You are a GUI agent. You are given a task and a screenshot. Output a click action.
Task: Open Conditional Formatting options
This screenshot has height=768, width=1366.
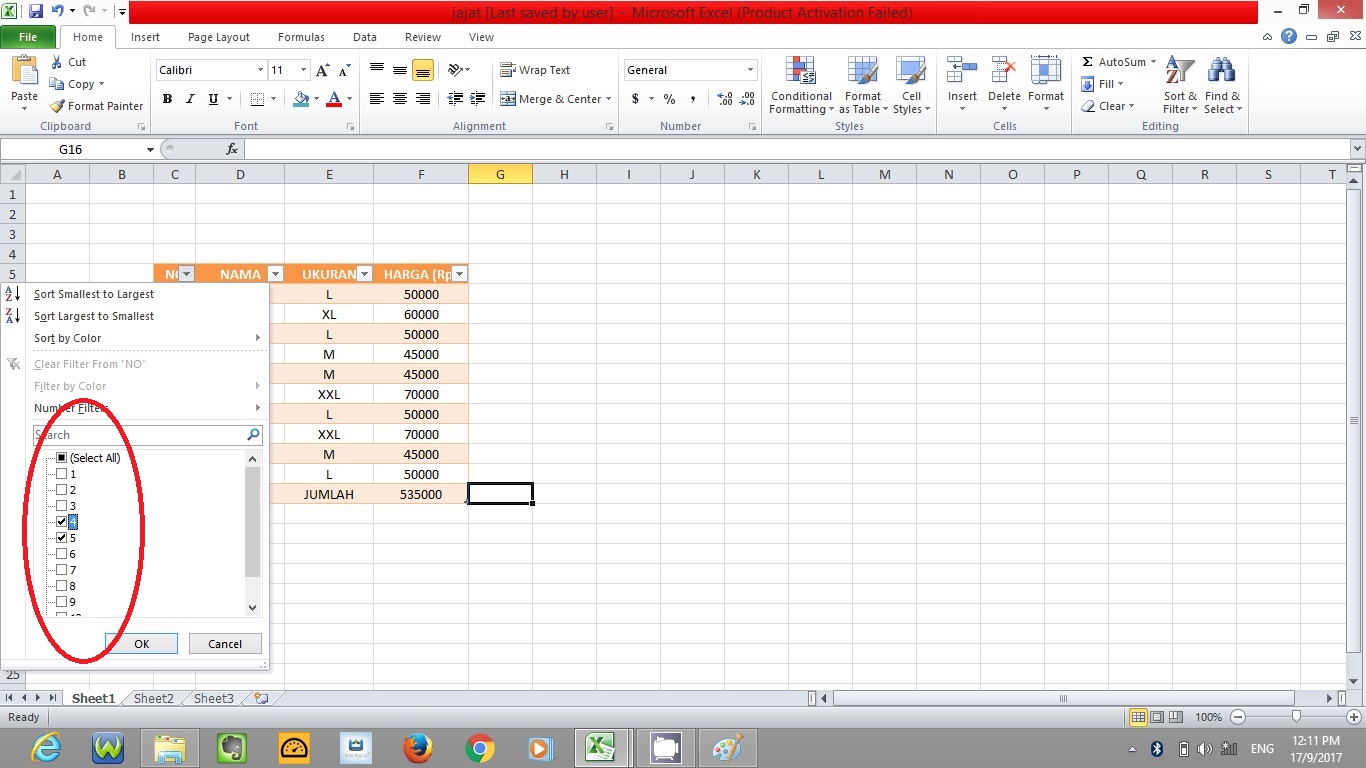click(800, 85)
